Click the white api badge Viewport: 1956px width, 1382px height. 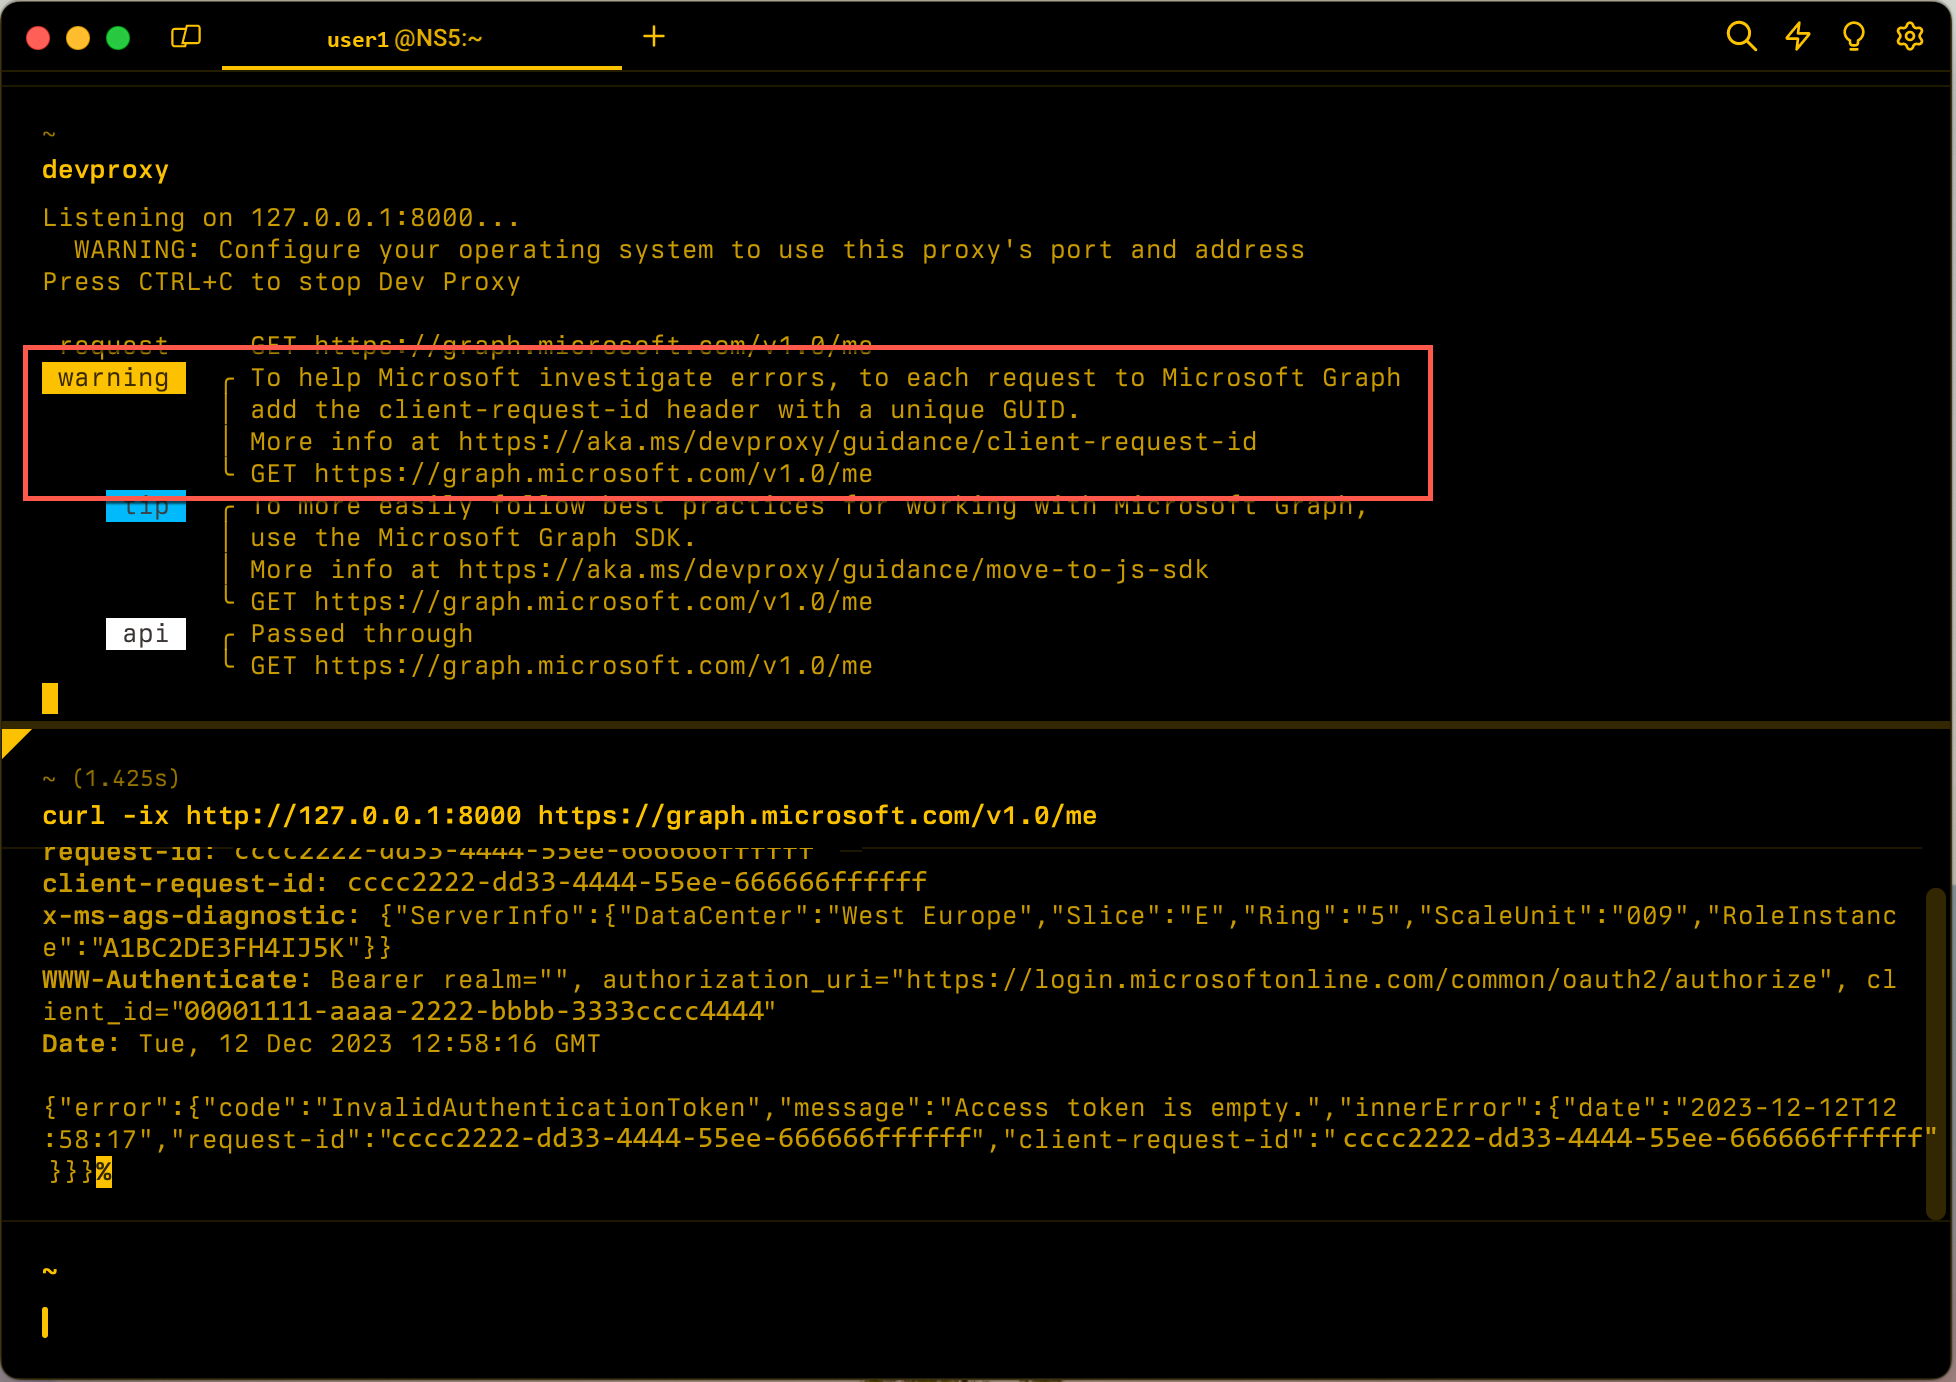click(x=146, y=634)
